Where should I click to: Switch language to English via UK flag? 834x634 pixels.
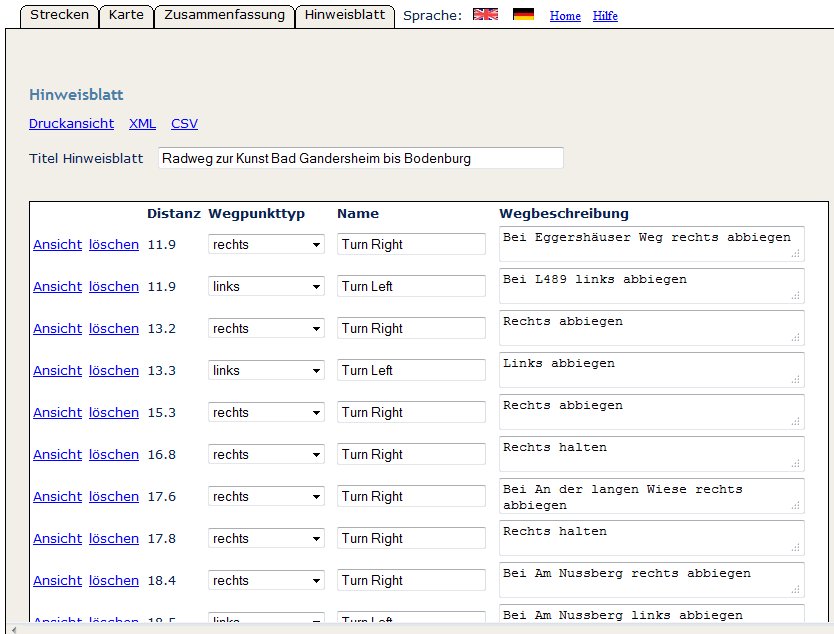(485, 15)
